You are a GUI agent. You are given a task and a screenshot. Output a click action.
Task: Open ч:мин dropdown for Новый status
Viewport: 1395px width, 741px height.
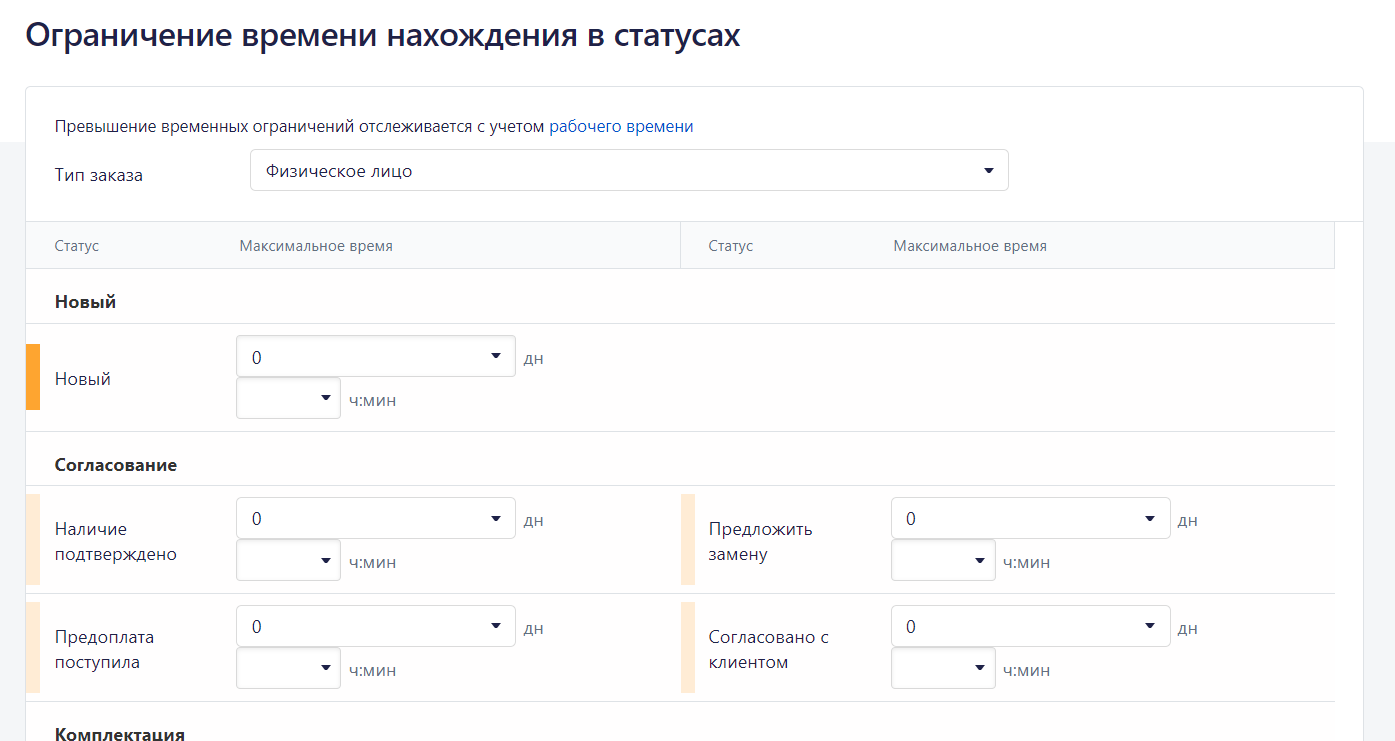tap(288, 399)
